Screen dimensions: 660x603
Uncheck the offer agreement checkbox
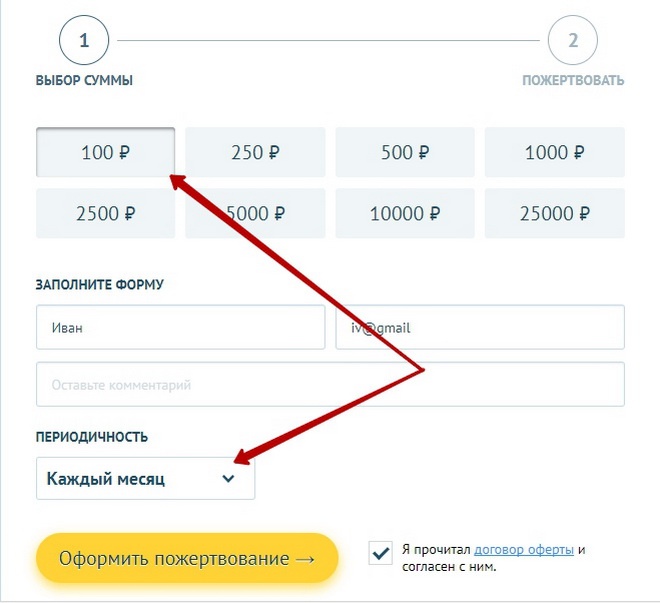[x=380, y=553]
